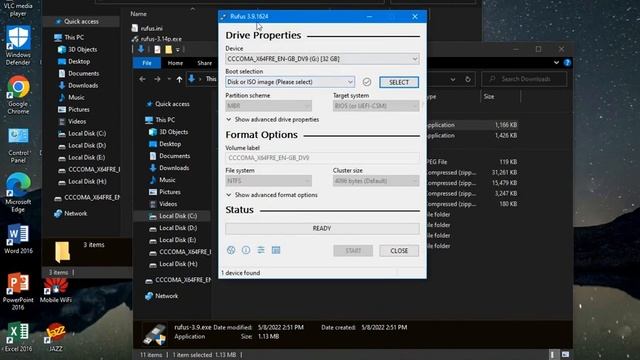
Task: Open JAZZ desktop icon
Action: [x=56, y=337]
